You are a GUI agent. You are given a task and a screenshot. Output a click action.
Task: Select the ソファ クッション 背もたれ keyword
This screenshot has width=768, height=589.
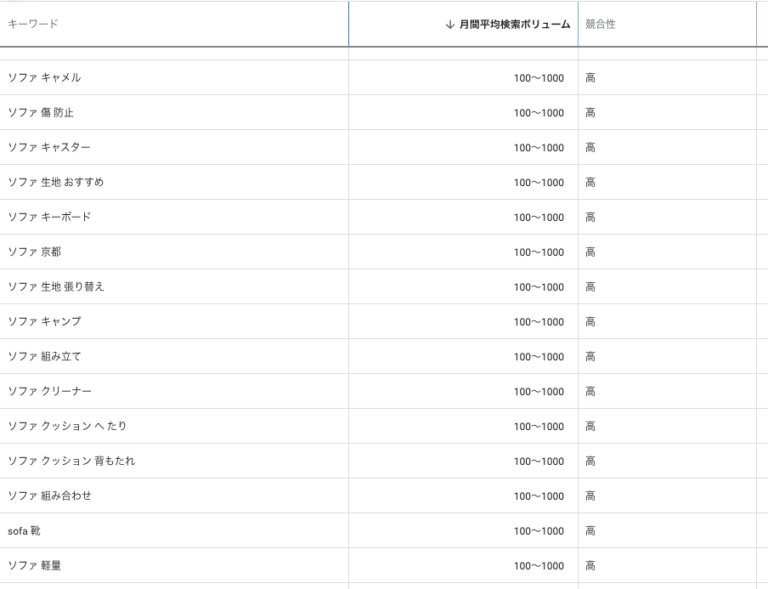click(x=71, y=461)
